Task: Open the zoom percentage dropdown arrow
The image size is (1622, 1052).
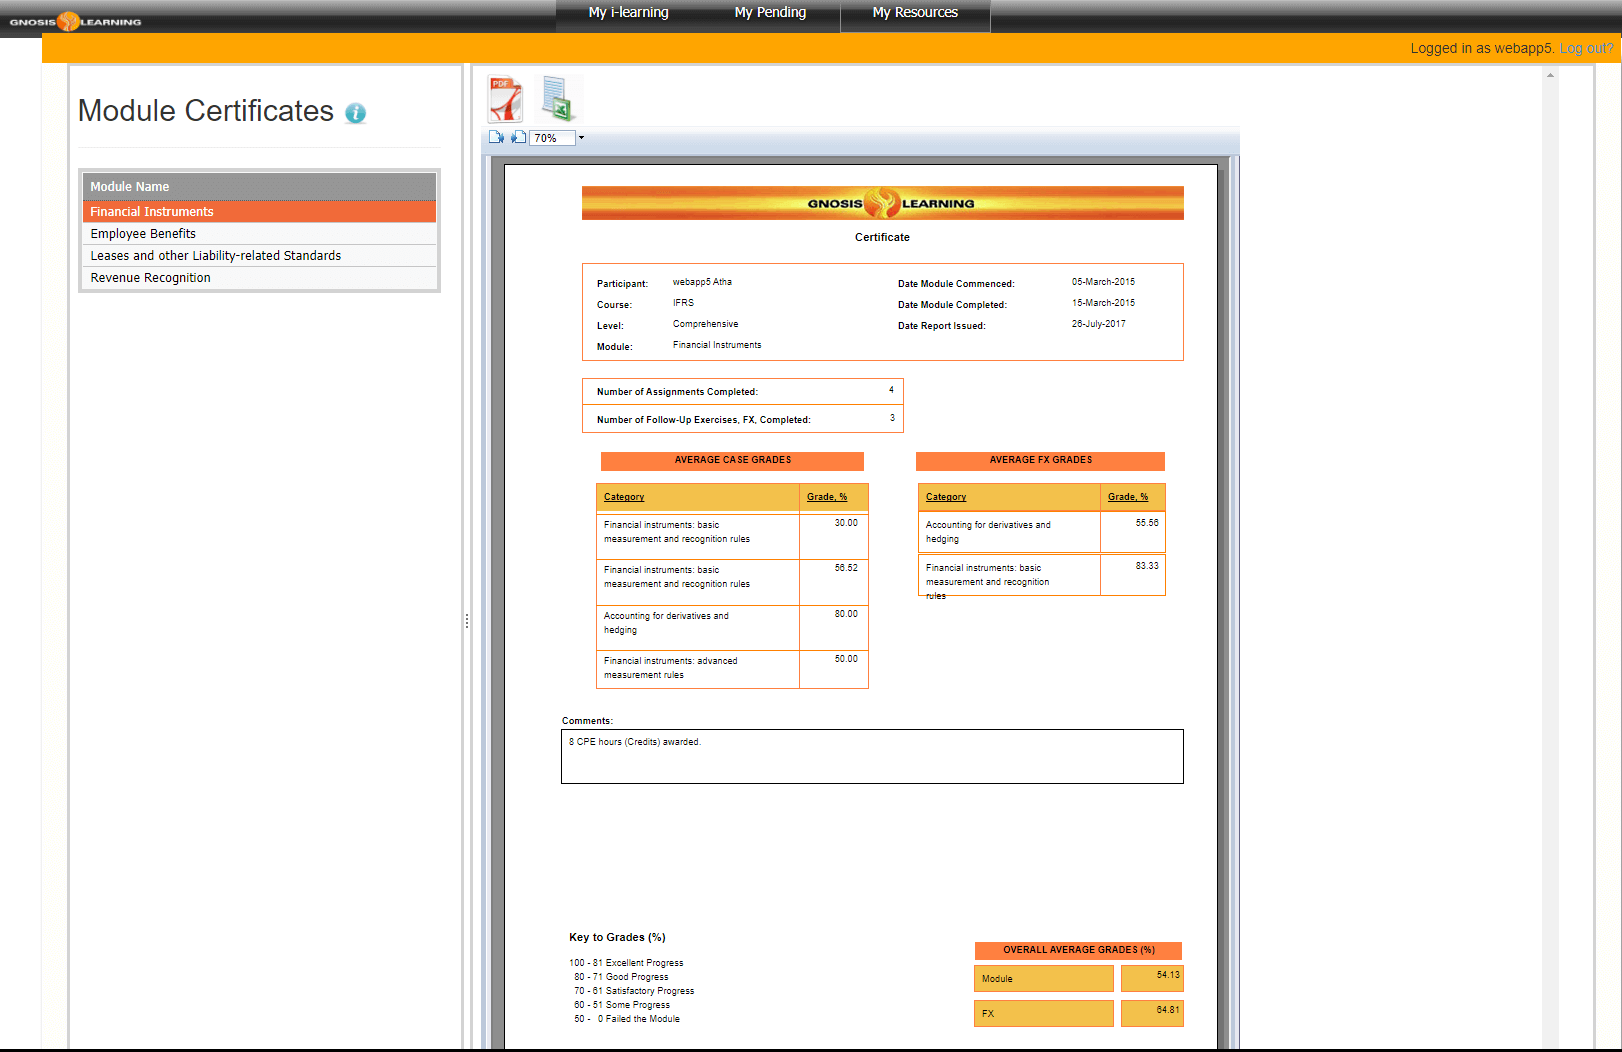Action: pyautogui.click(x=581, y=138)
